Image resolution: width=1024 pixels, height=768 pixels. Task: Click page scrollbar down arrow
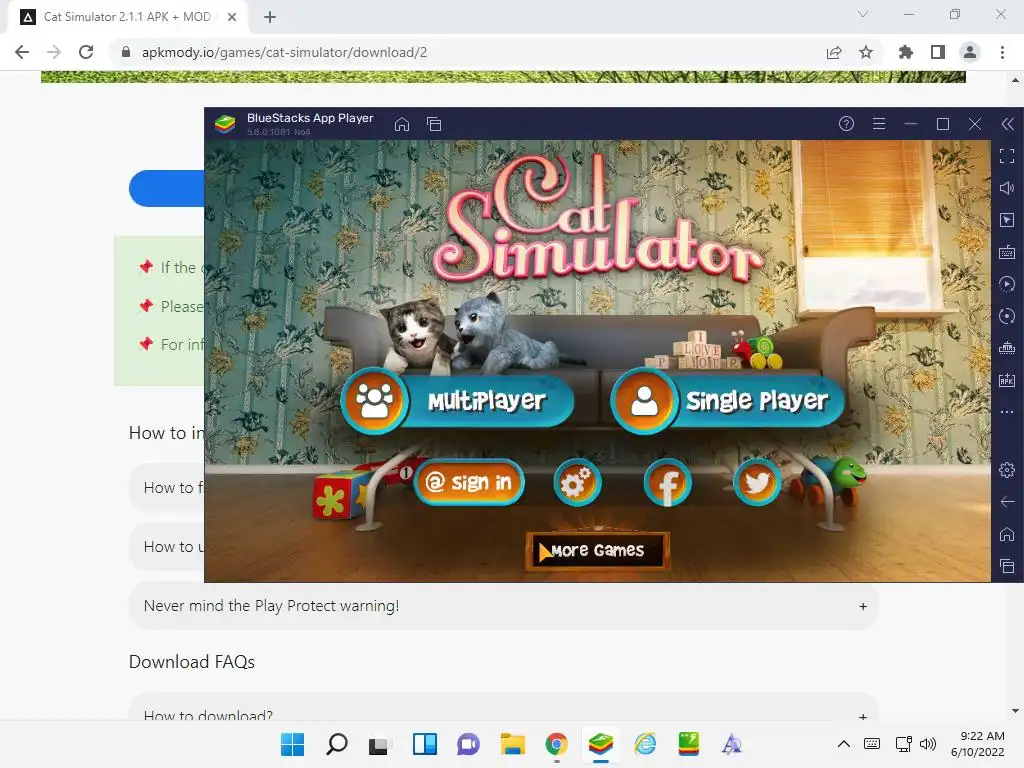click(1016, 711)
